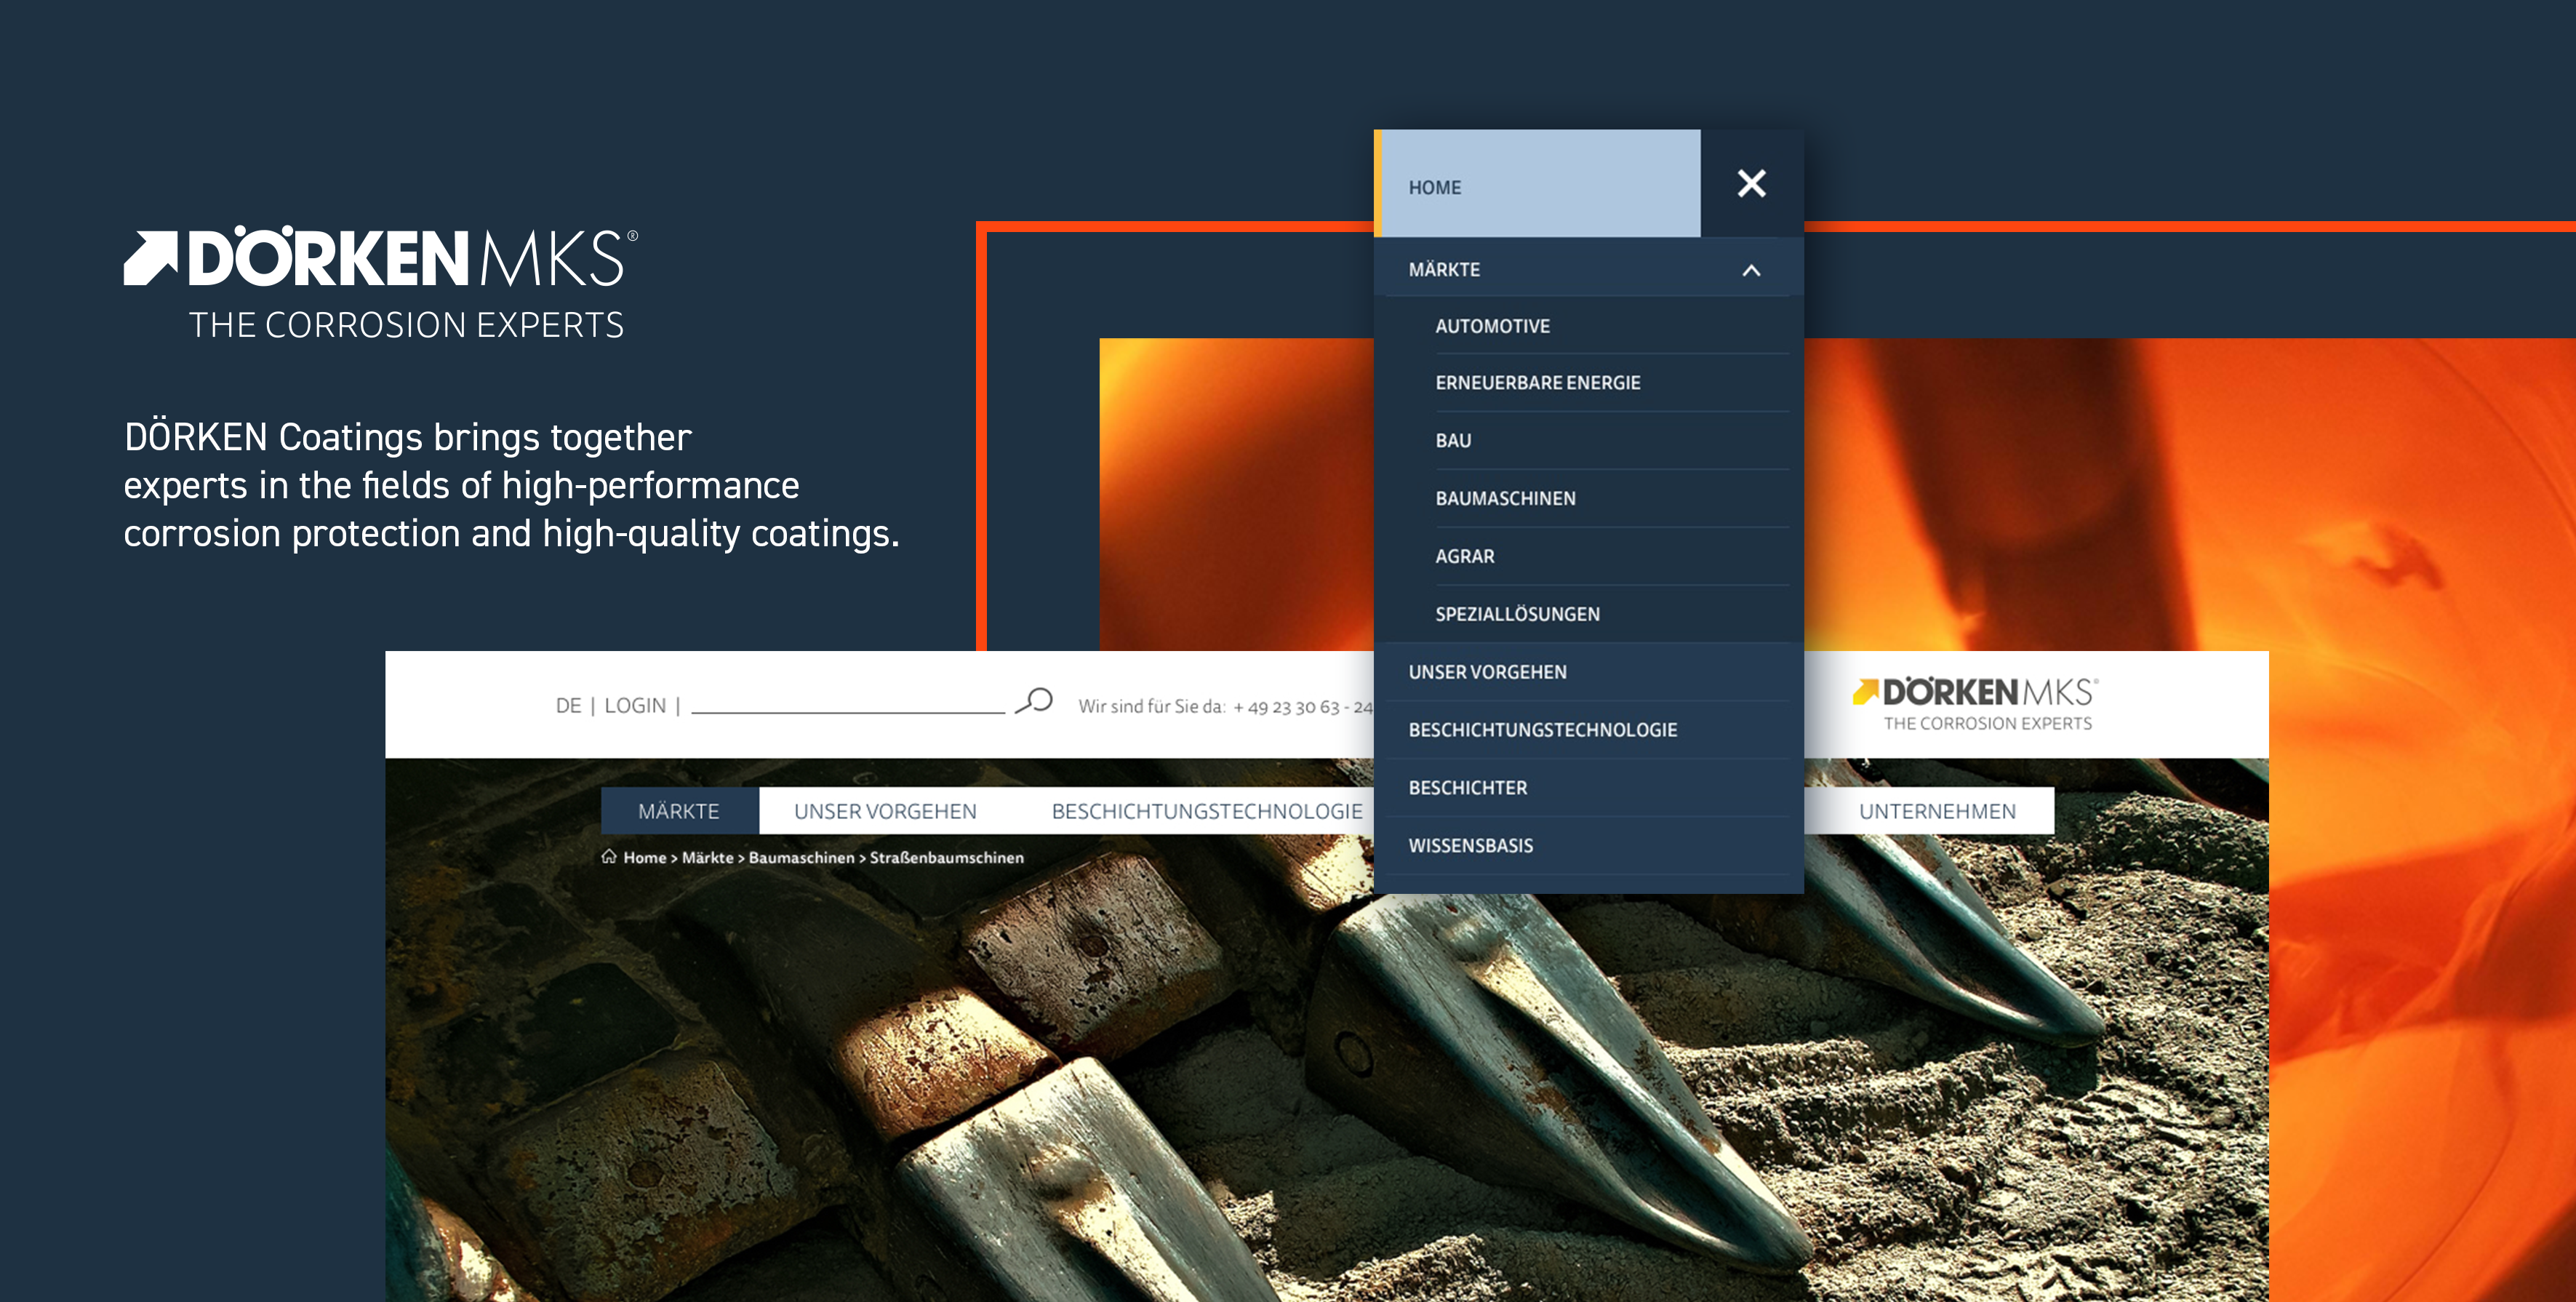Switch to Märkte tab in navigation bar
2576x1302 pixels.
679,811
